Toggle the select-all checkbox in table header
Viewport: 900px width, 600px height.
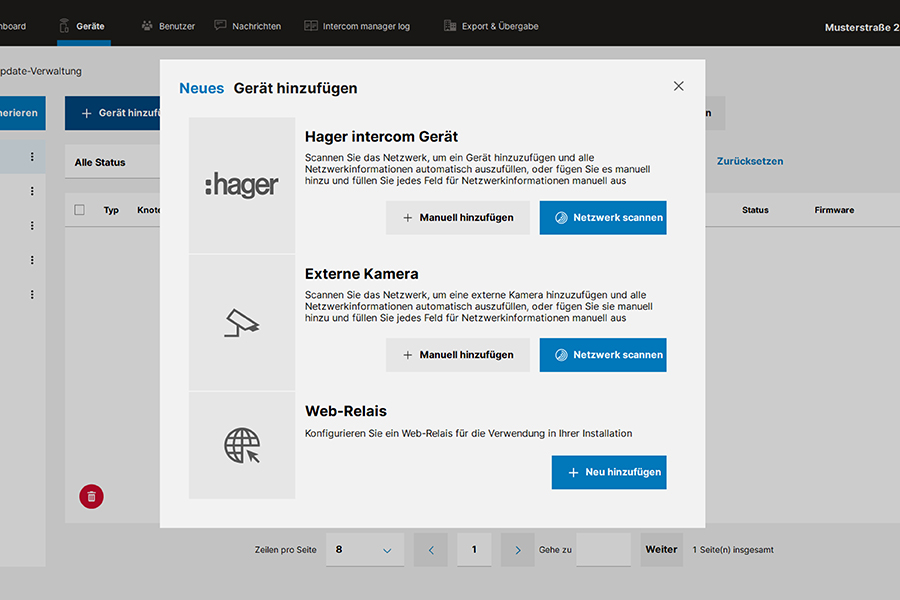tap(79, 210)
